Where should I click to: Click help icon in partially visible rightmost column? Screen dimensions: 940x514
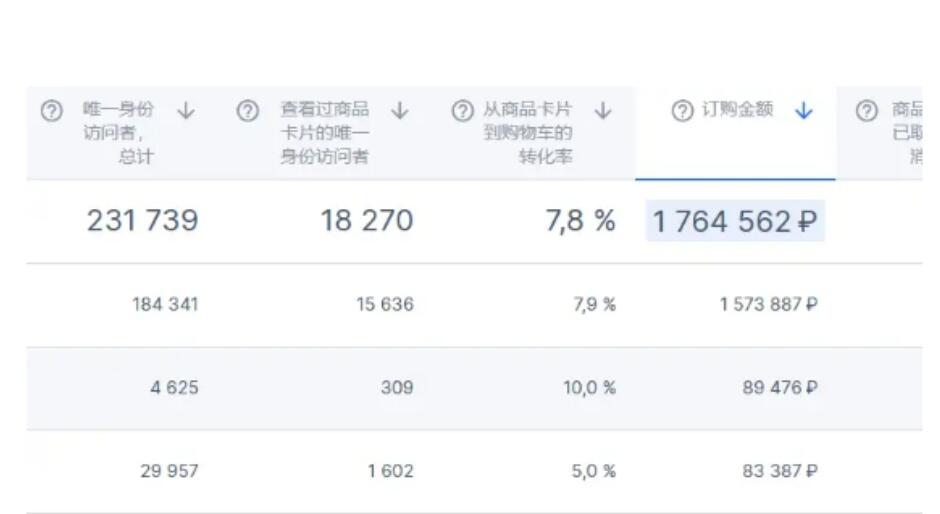[x=867, y=111]
